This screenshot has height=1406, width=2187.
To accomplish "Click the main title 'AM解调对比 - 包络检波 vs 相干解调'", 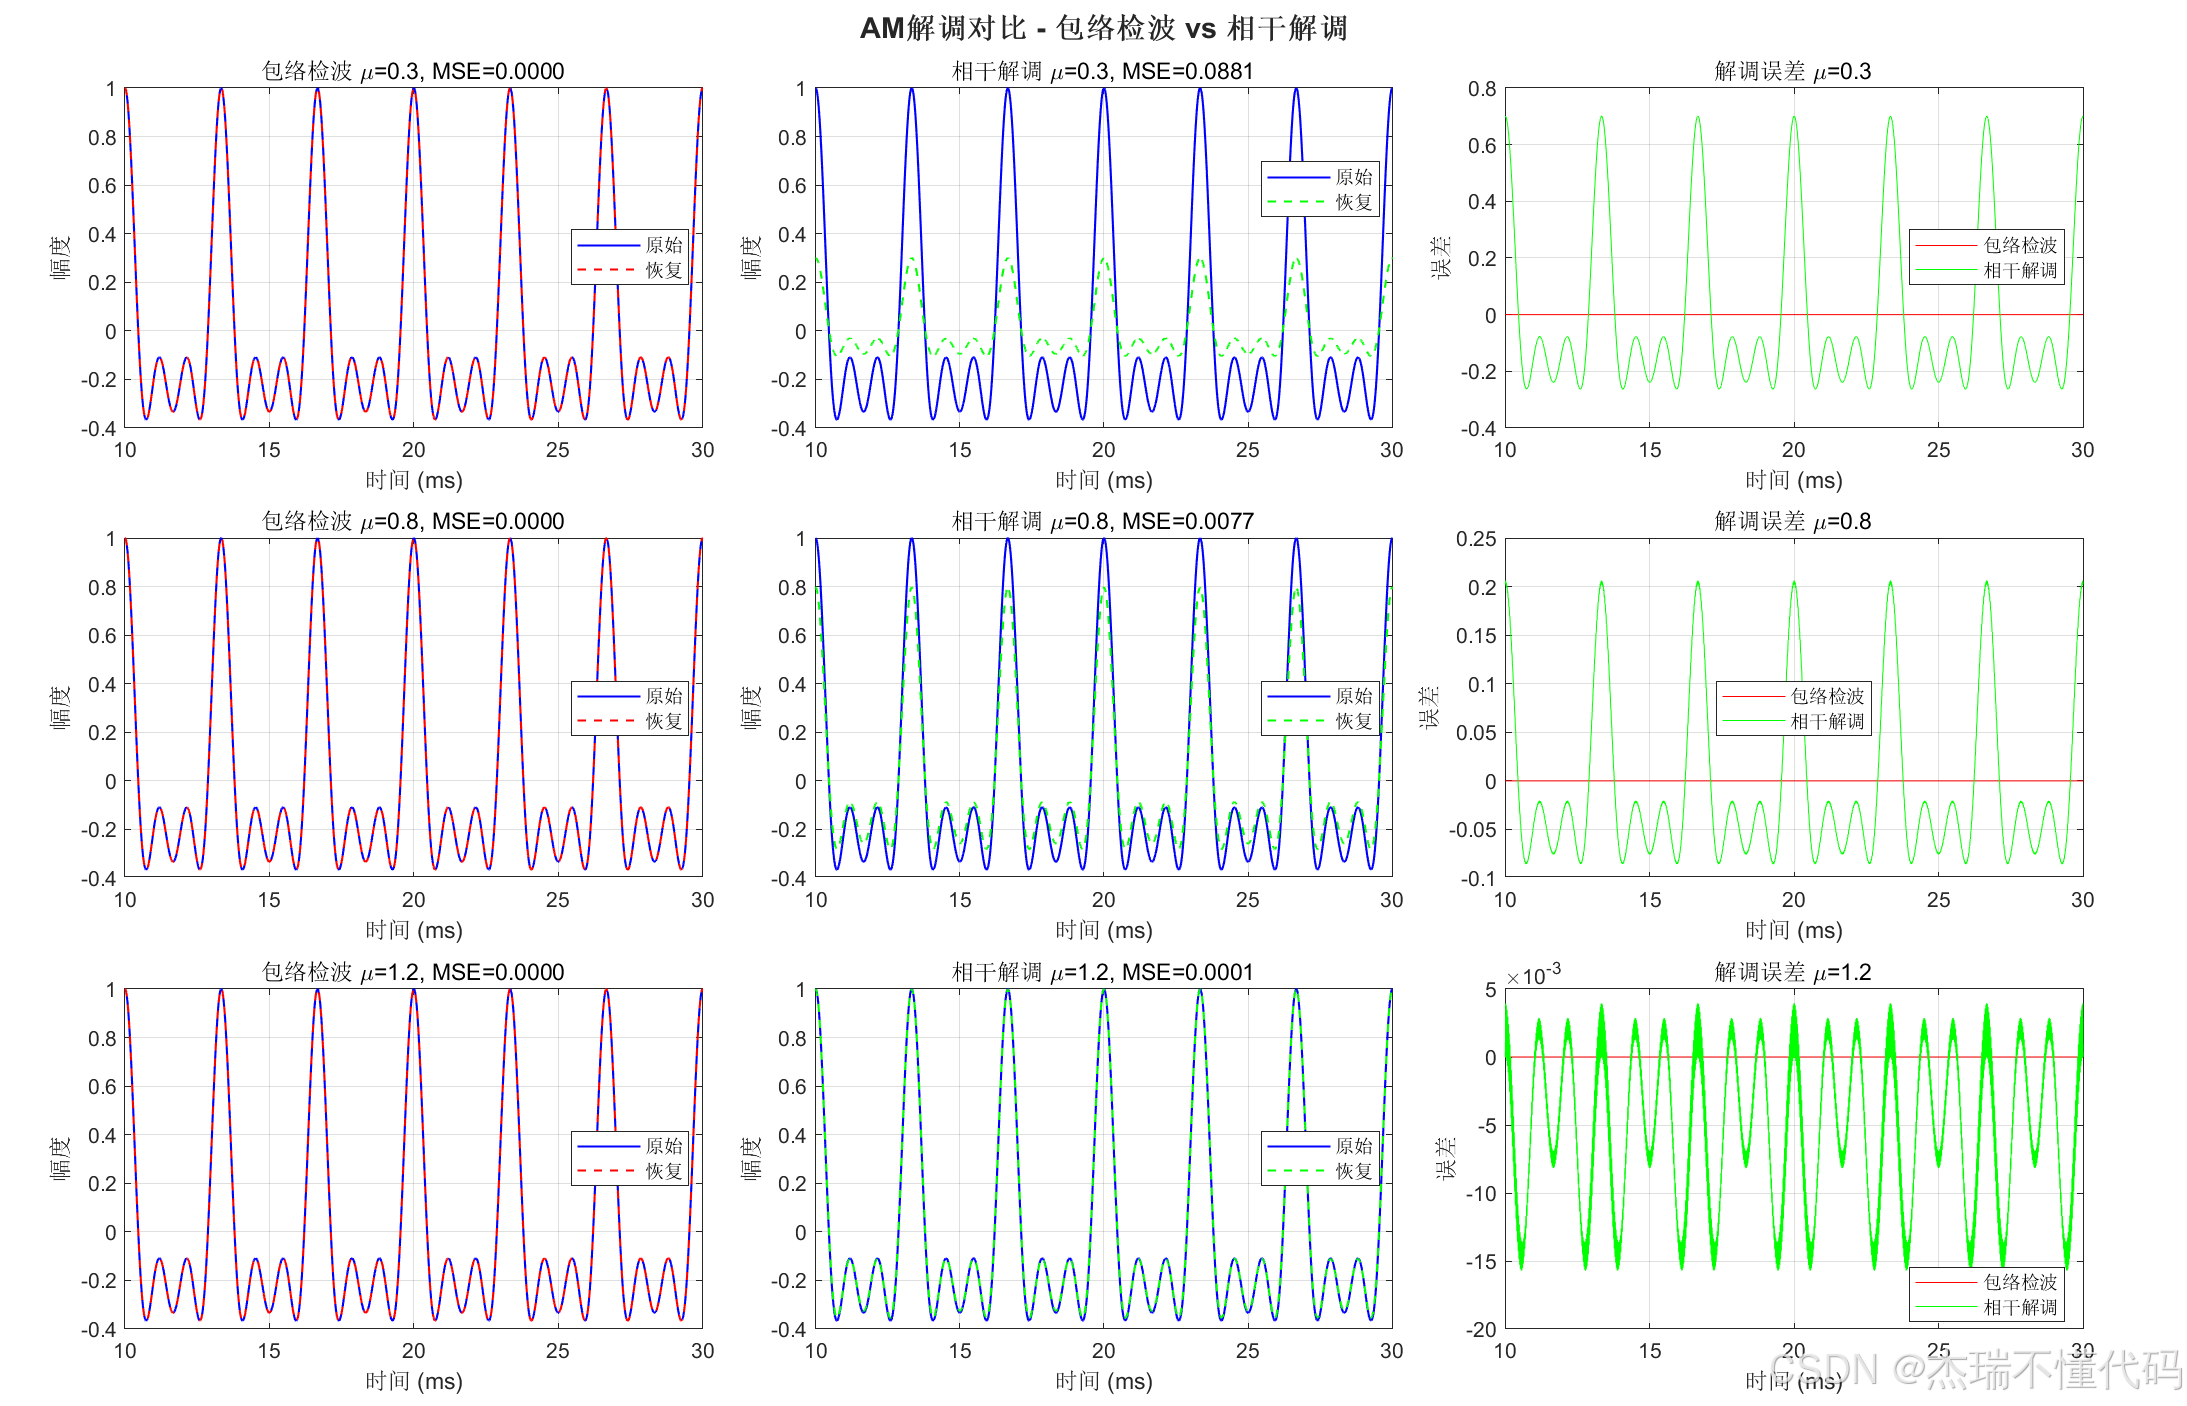I will point(1103,28).
